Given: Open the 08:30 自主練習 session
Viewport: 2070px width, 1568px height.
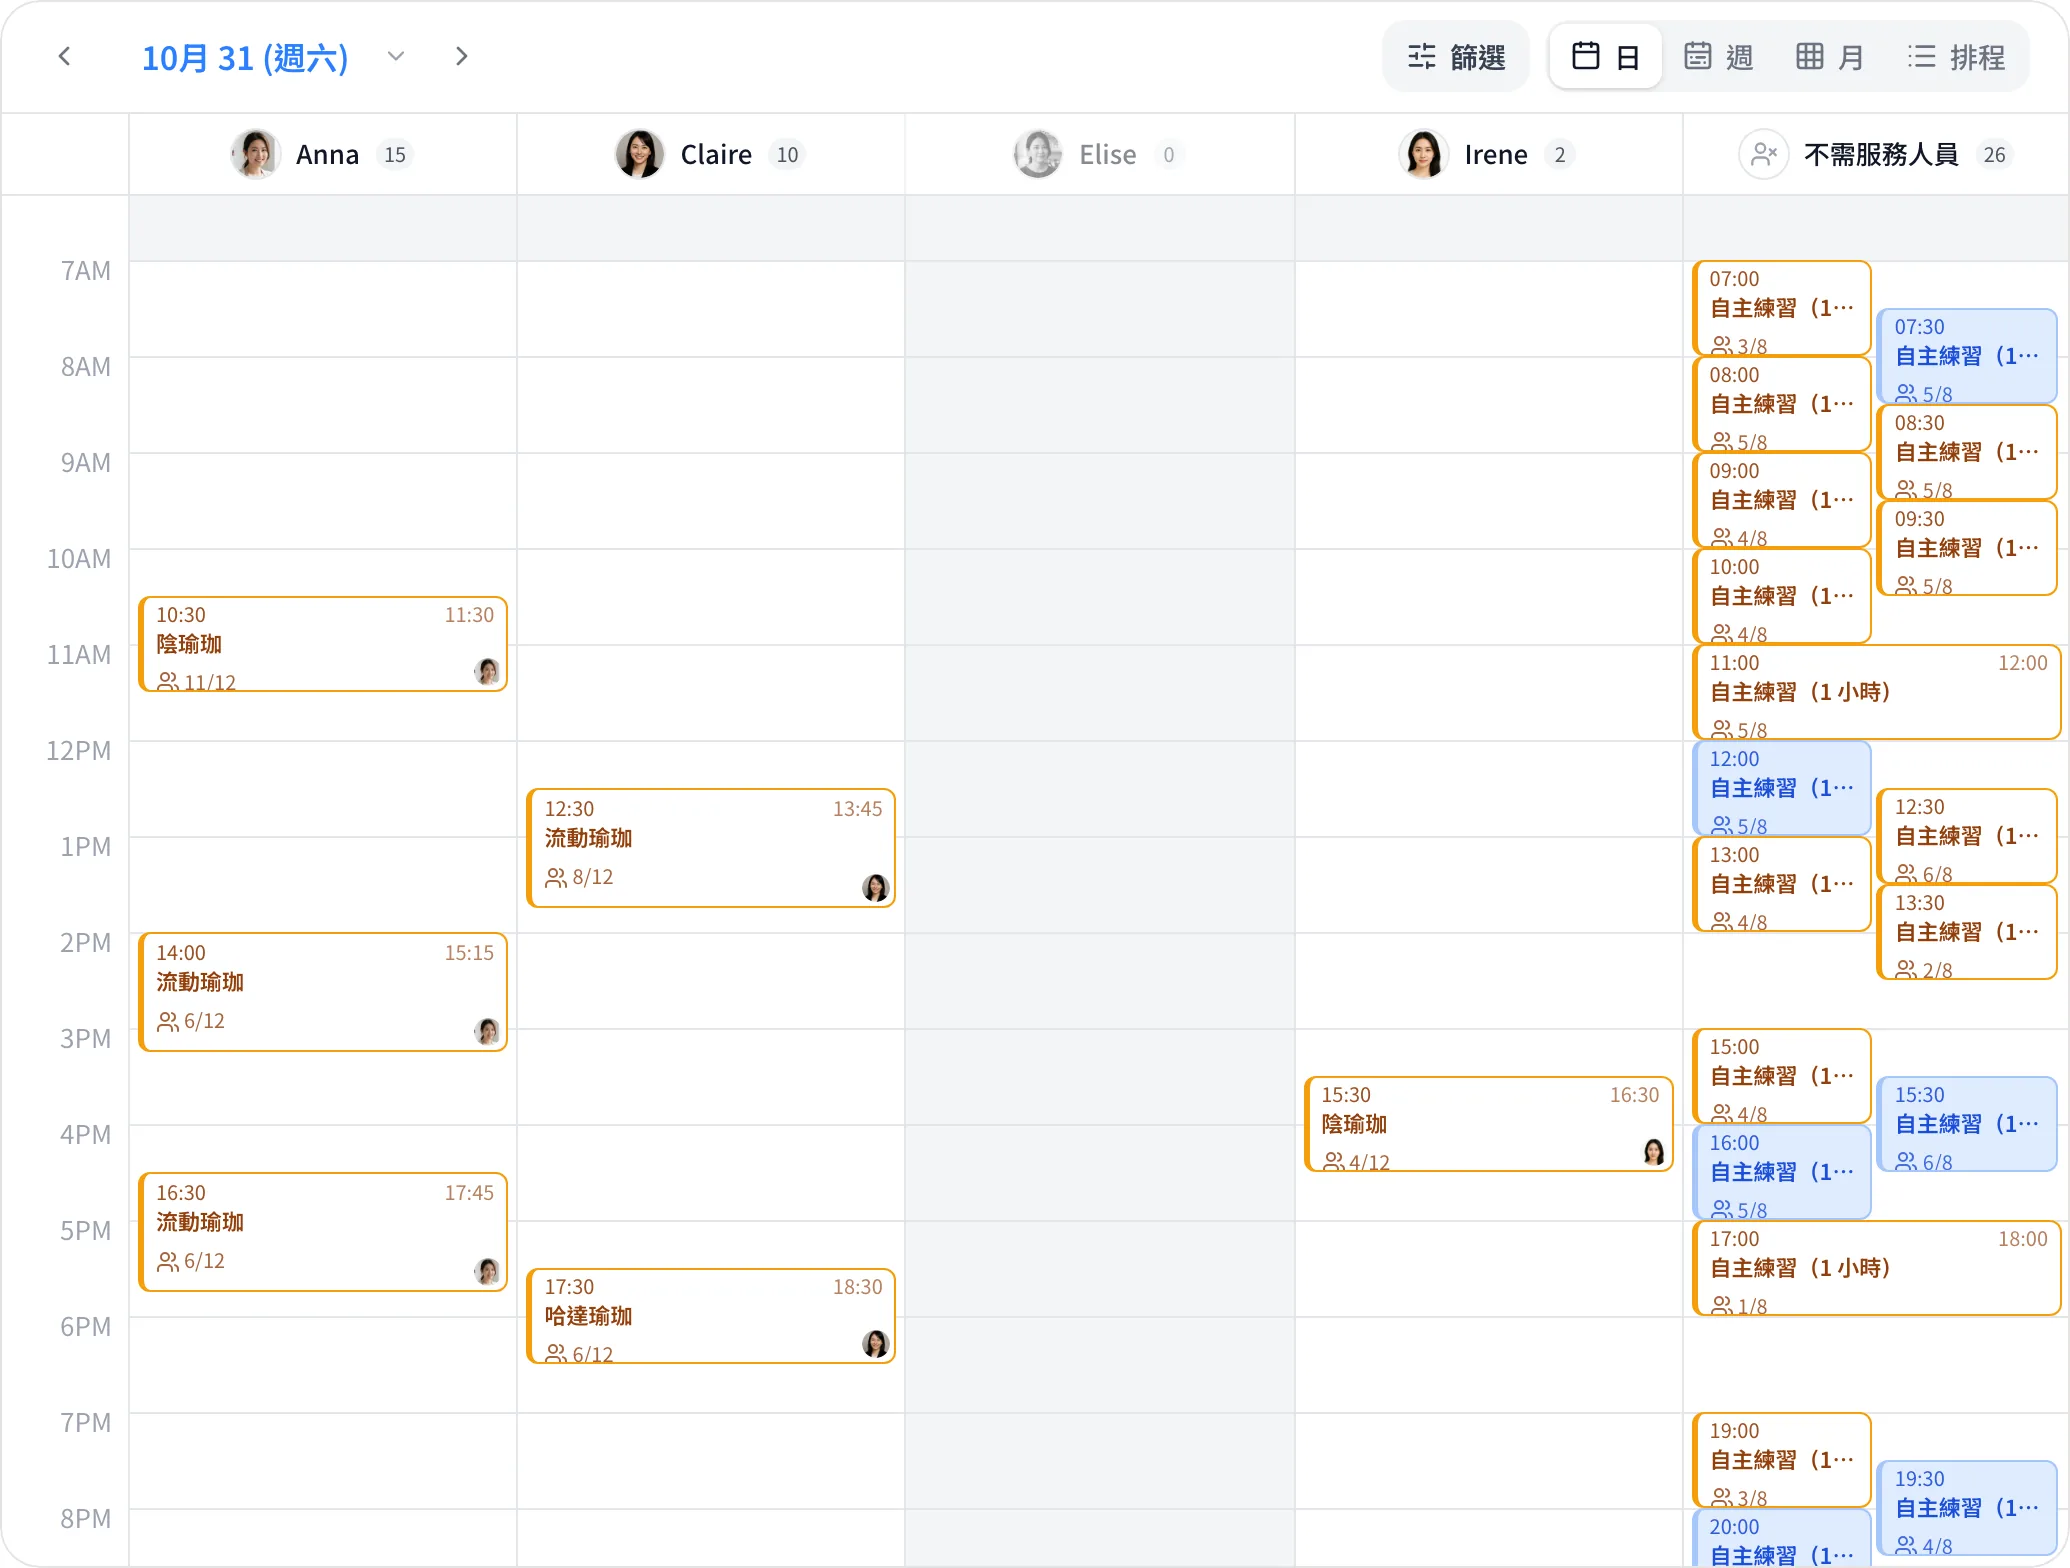Looking at the screenshot, I should tap(1967, 452).
